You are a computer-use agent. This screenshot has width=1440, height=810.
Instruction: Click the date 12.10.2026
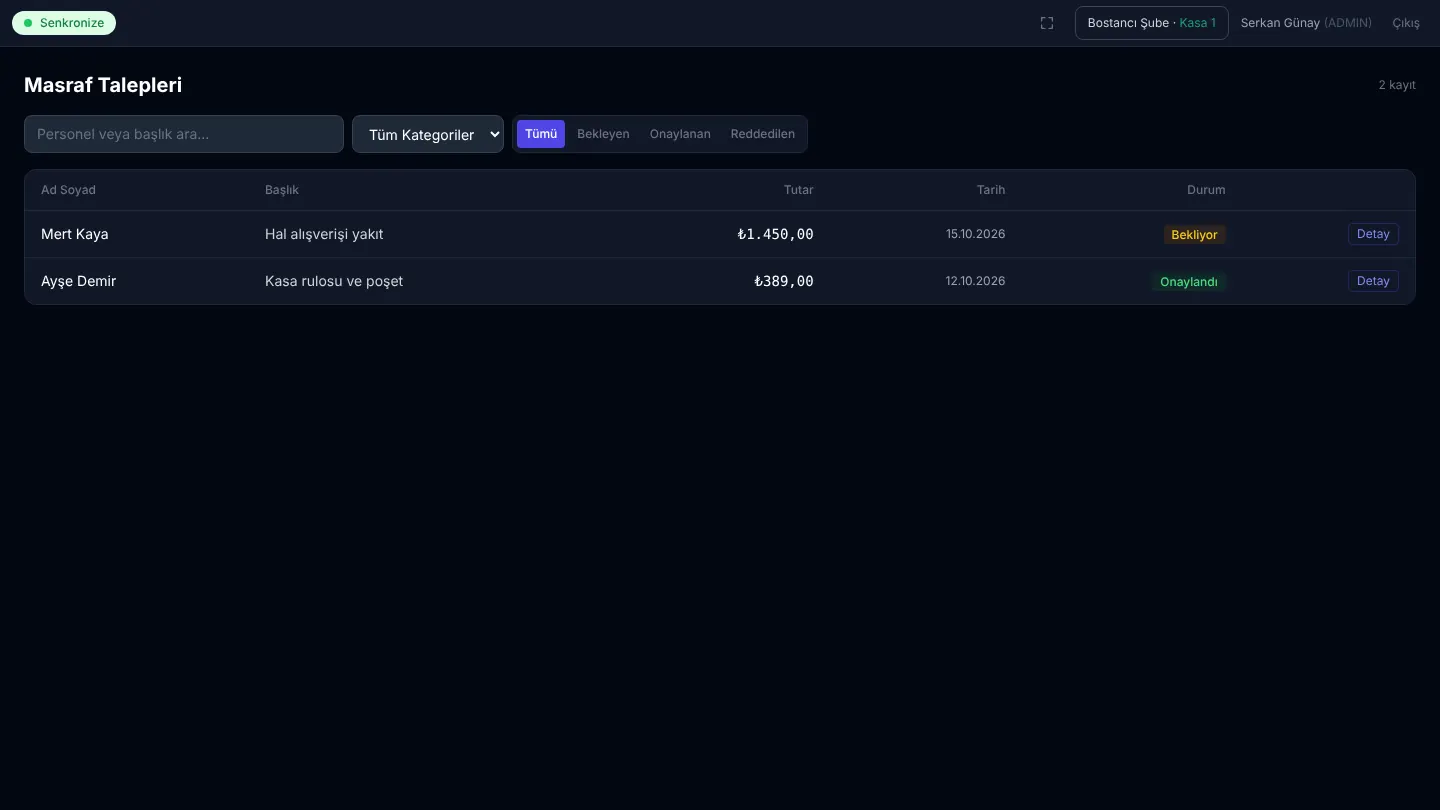pyautogui.click(x=976, y=281)
